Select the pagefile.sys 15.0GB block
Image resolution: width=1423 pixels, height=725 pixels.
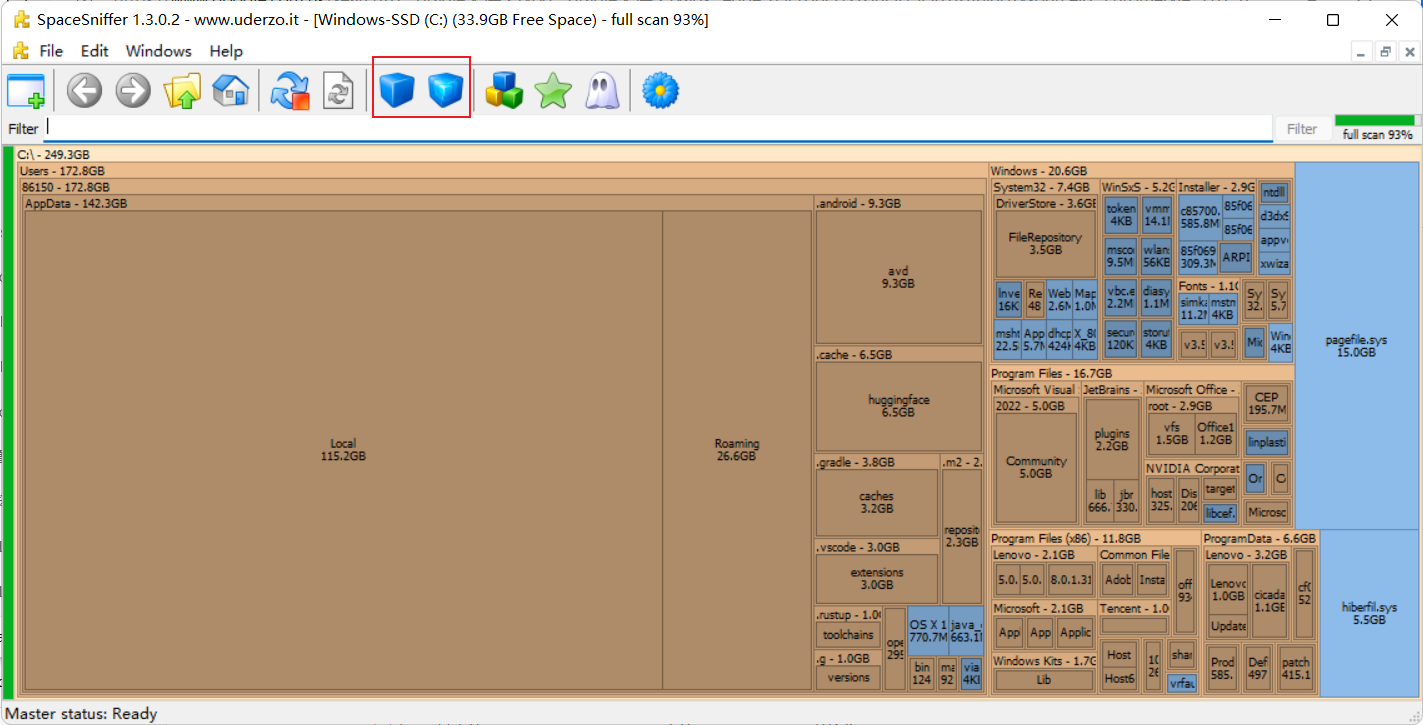point(1356,346)
